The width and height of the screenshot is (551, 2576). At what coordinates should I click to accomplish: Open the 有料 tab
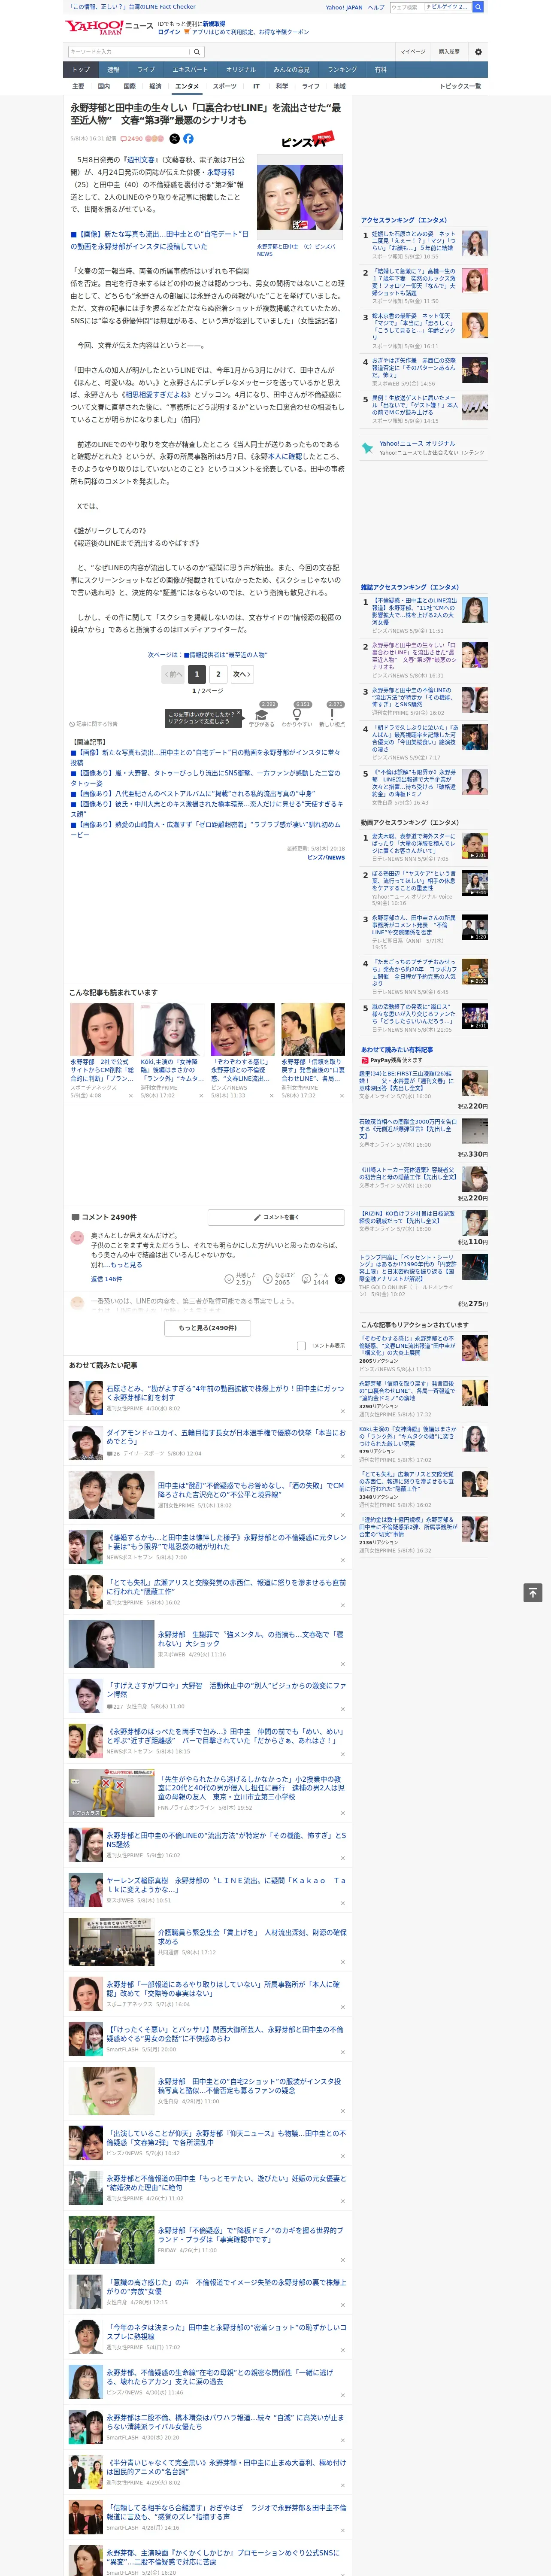pyautogui.click(x=380, y=70)
